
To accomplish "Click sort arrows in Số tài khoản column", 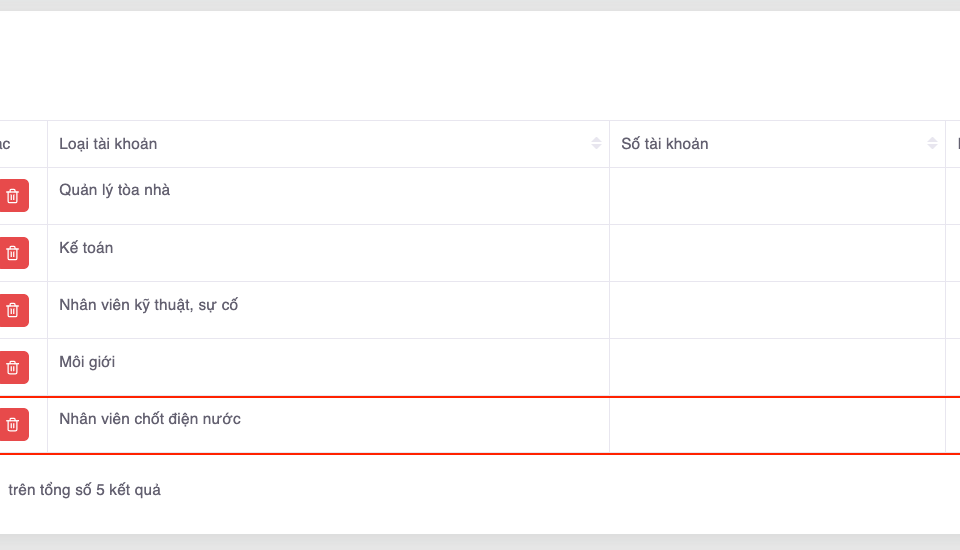I will pyautogui.click(x=933, y=144).
